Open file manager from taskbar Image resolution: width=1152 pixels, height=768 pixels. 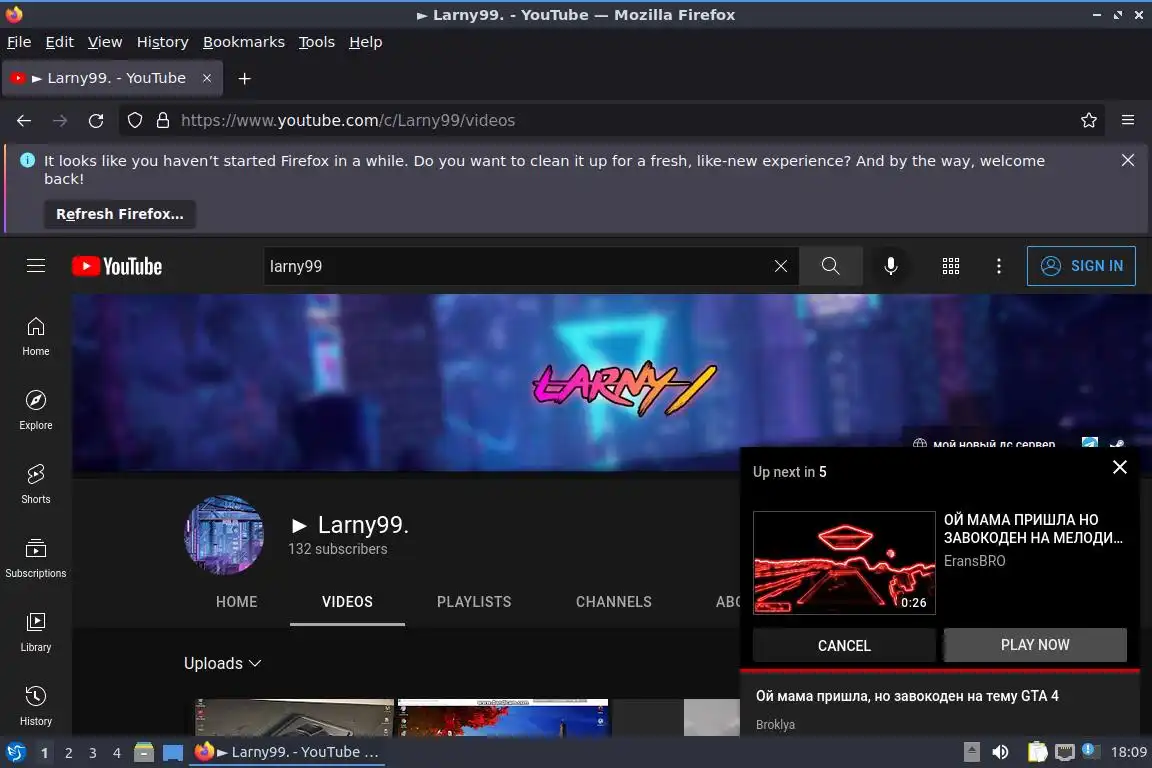(144, 753)
